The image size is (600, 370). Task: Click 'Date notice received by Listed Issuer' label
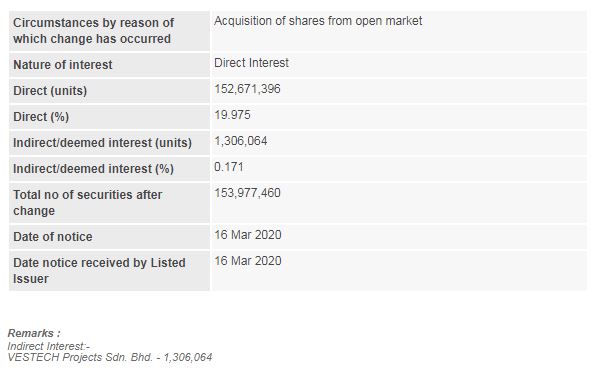pos(99,271)
